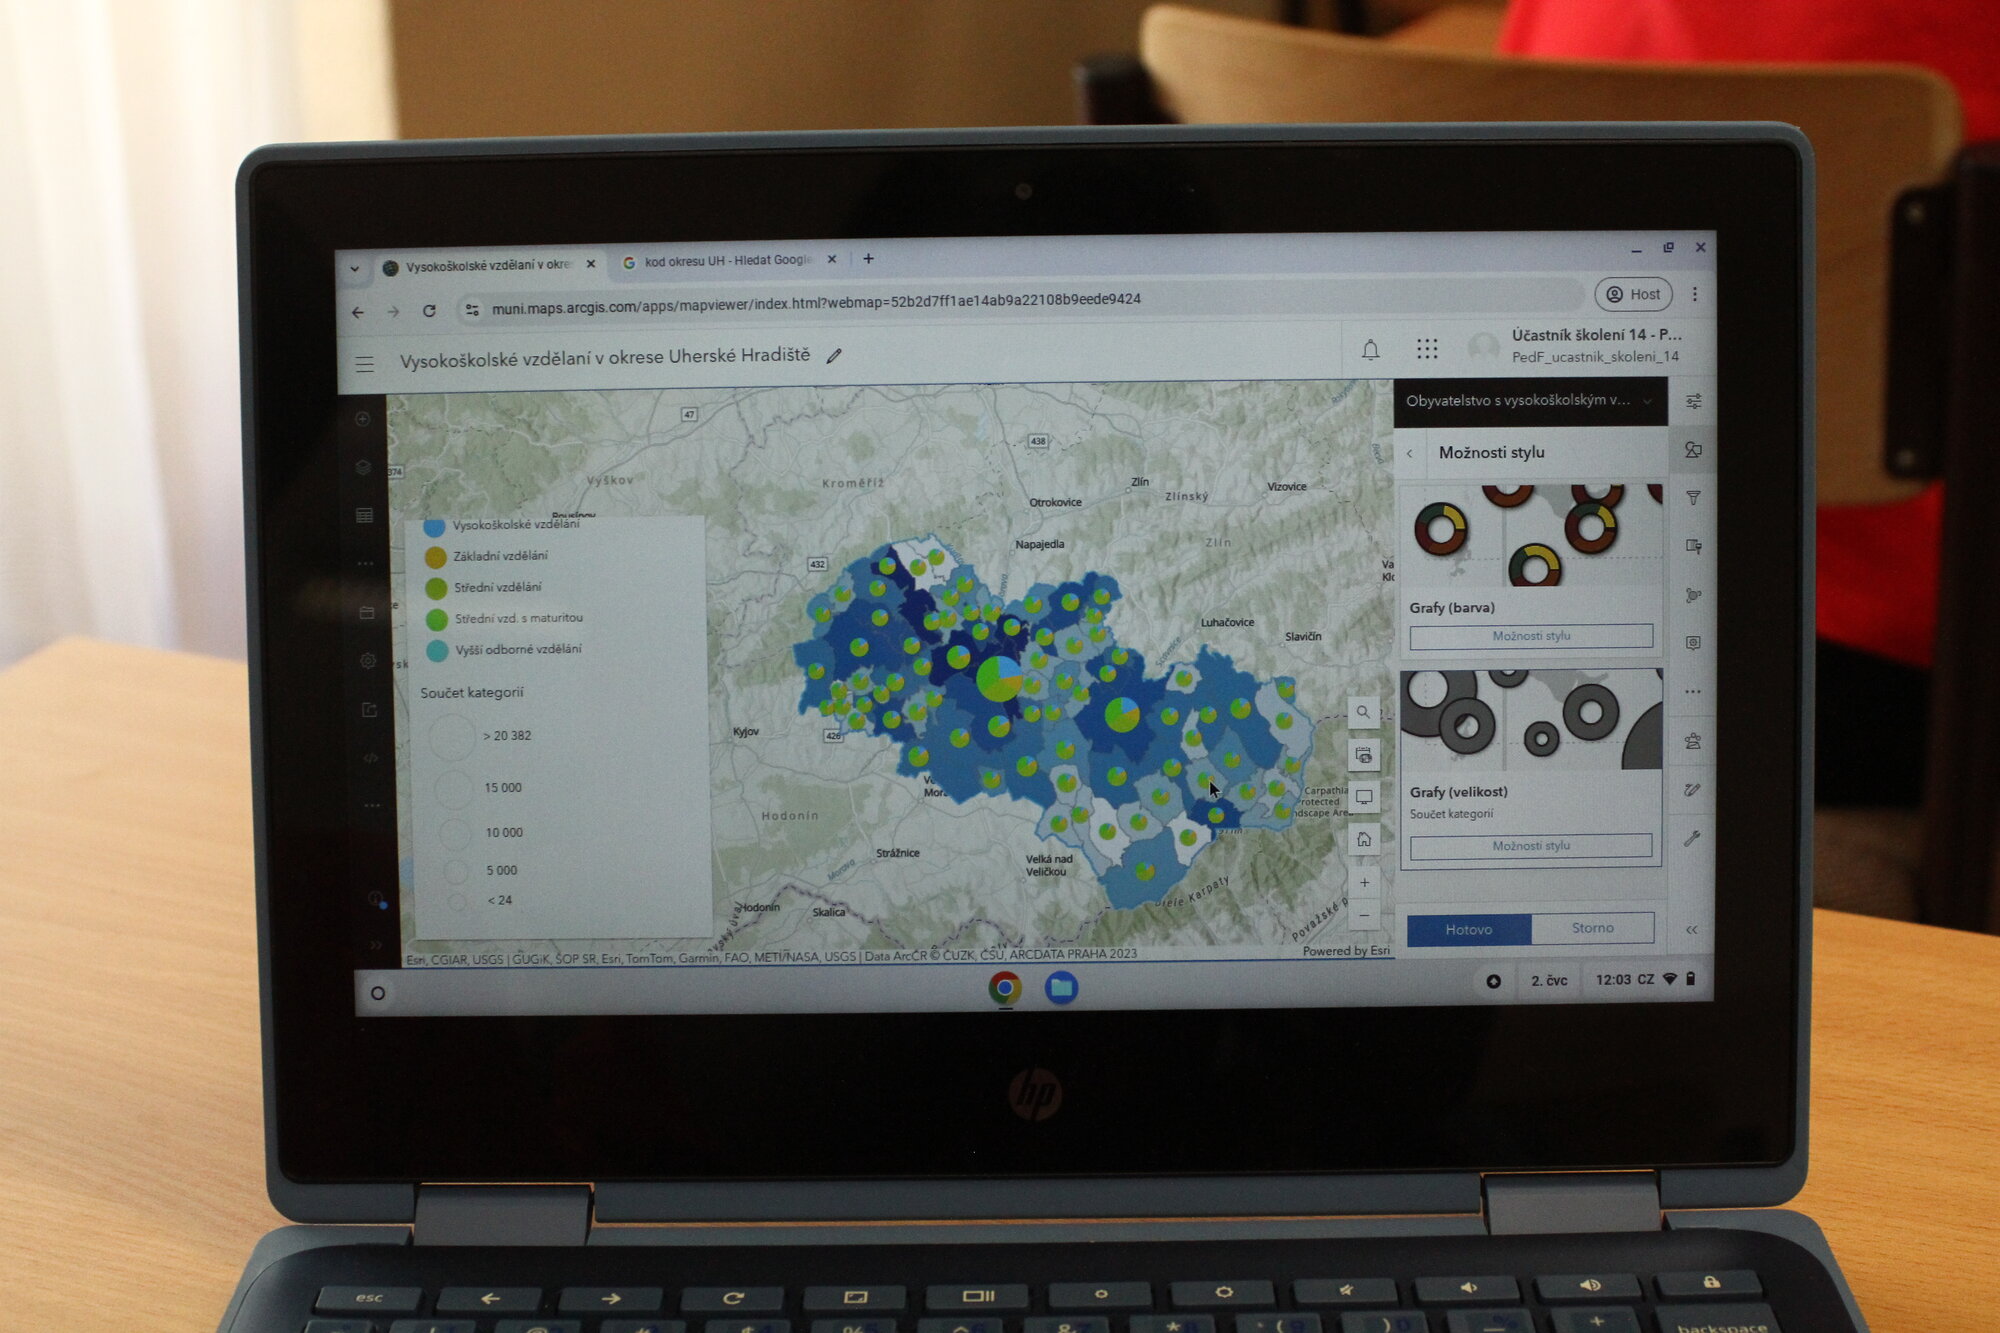The height and width of the screenshot is (1333, 2000).
Task: Close the kod okresu UH tab
Action: pyautogui.click(x=831, y=259)
